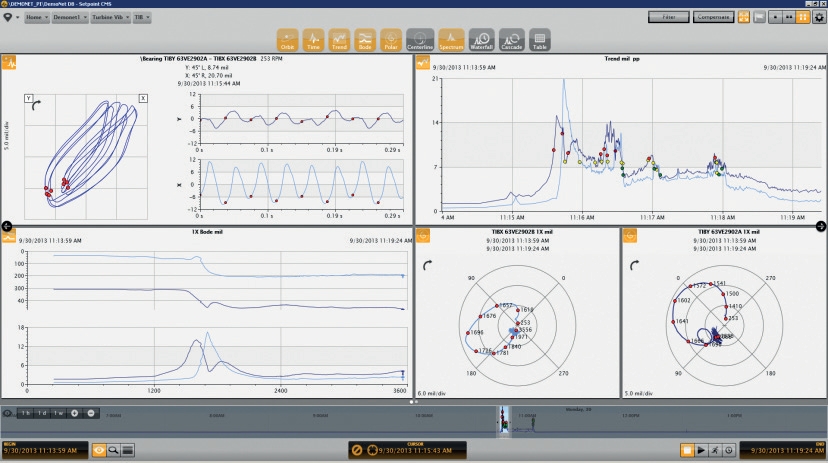Open the Home breadcrumb dropdown

[x=36, y=17]
